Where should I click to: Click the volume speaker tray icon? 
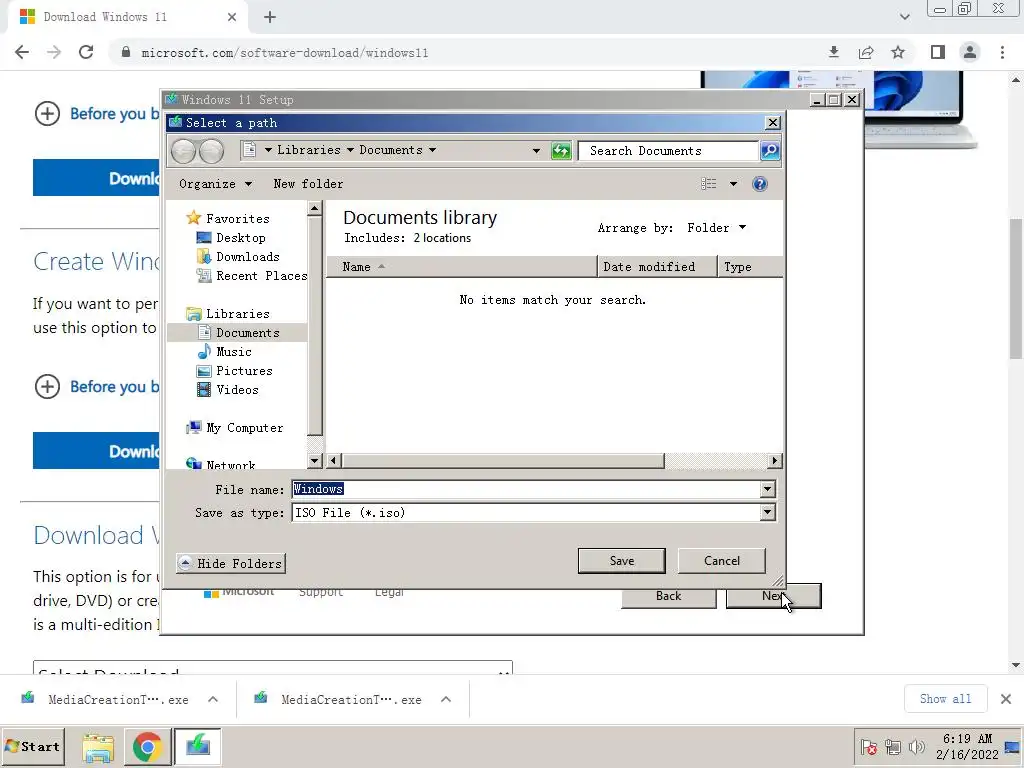click(917, 747)
